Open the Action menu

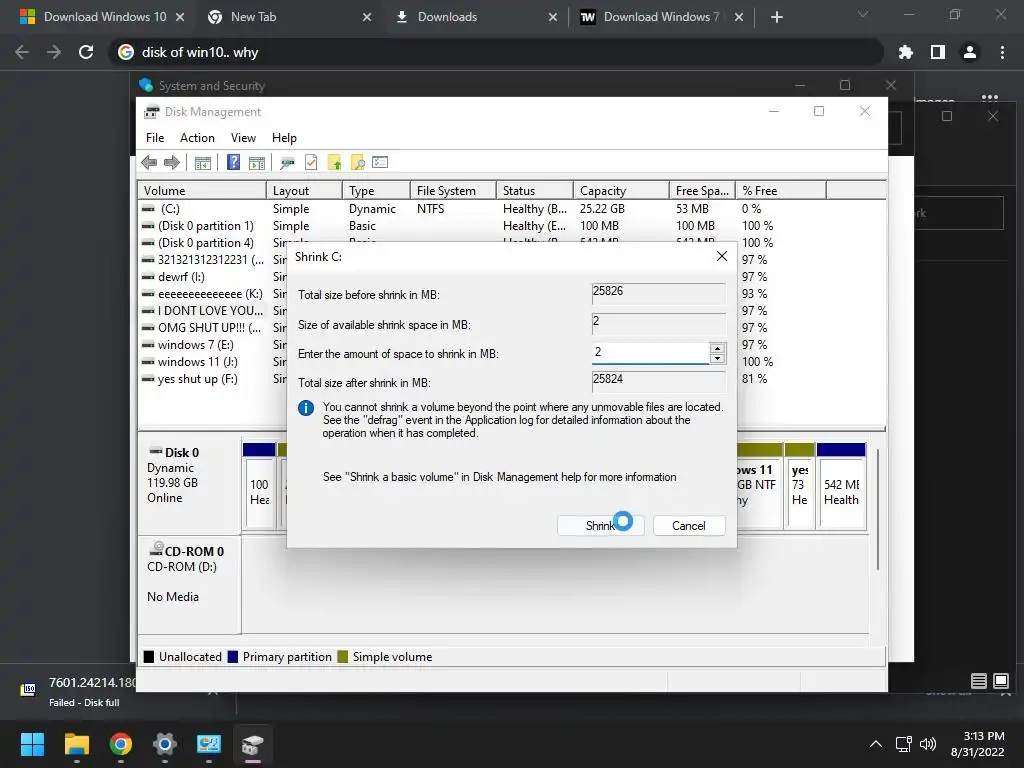197,138
